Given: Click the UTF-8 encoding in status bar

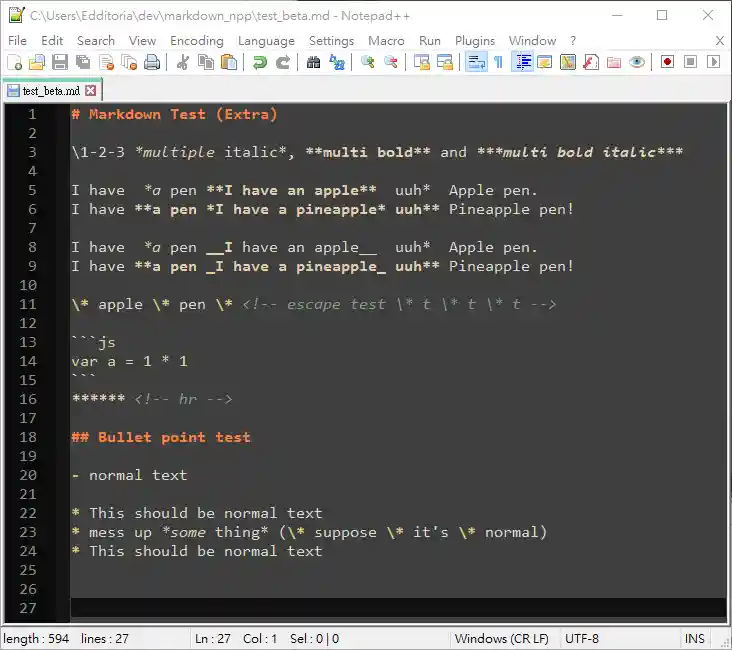Looking at the screenshot, I should 582,638.
